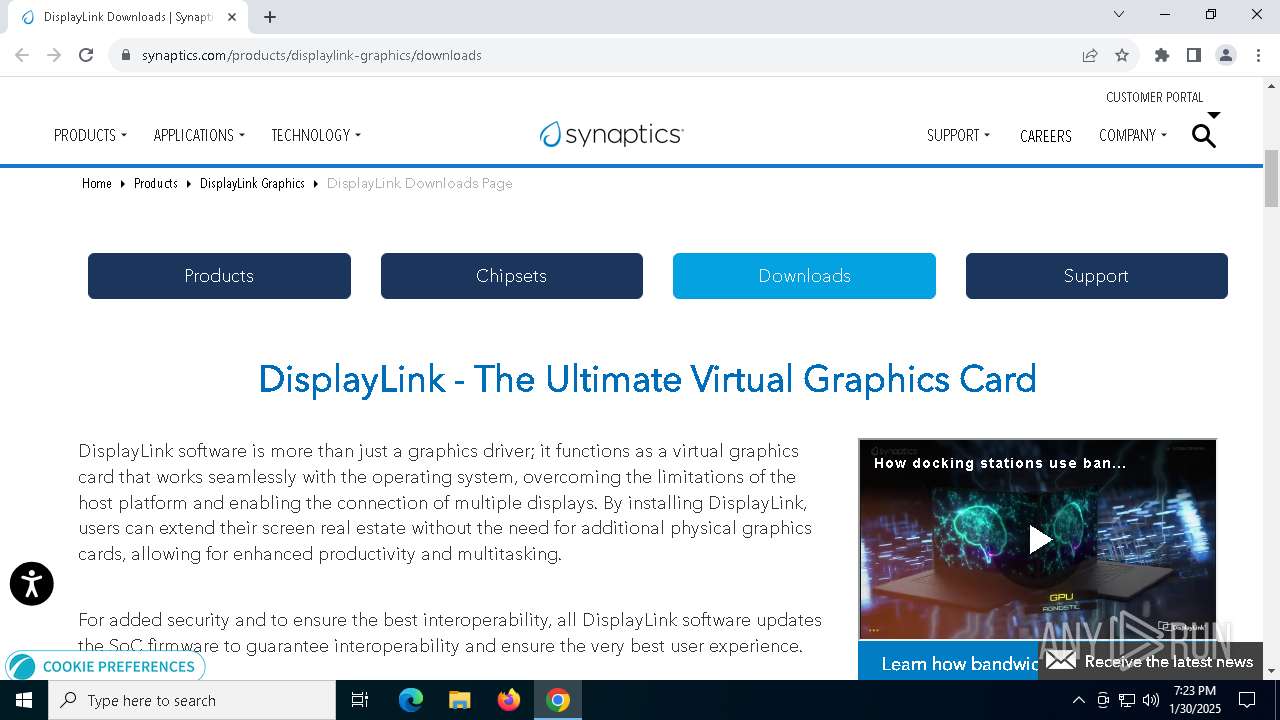Open the Careers menu item

coord(1046,136)
